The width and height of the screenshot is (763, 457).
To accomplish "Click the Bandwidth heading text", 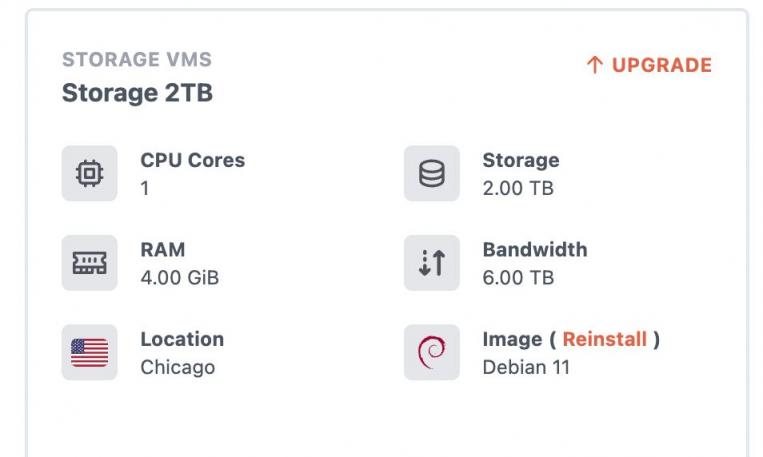I will click(534, 249).
